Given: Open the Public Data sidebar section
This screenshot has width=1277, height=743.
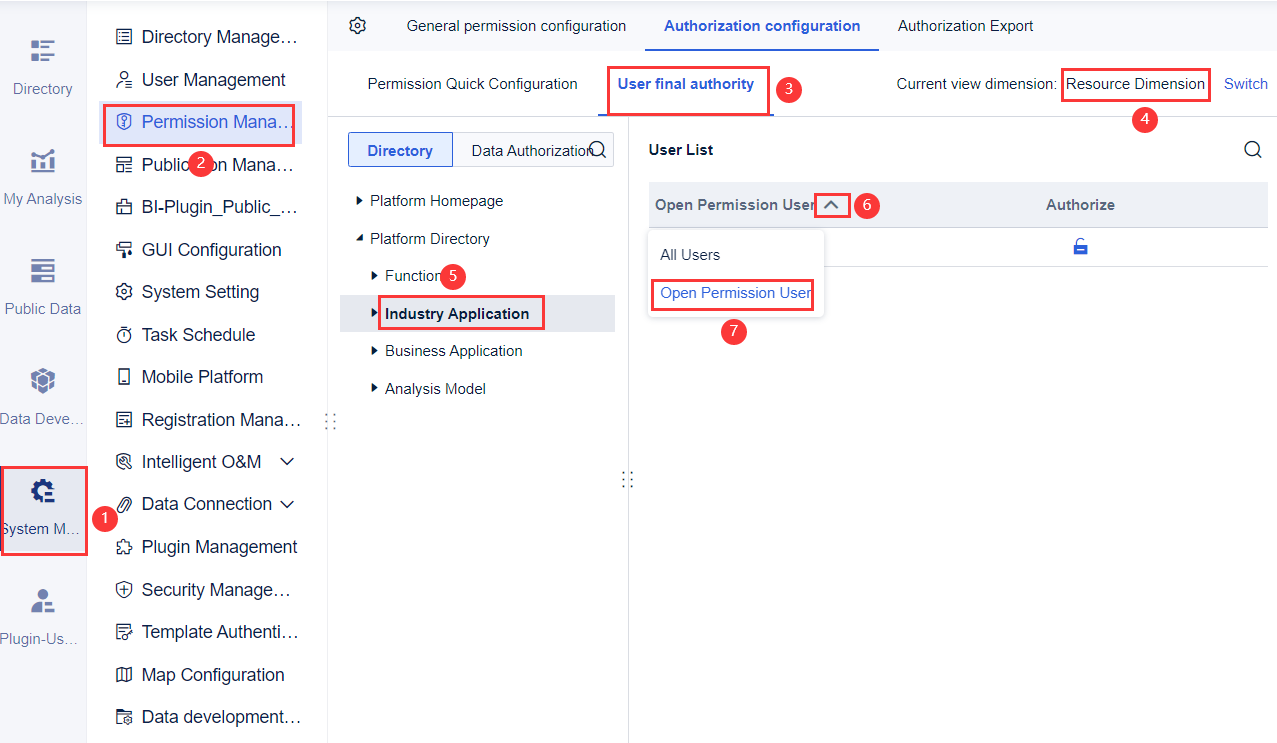Looking at the screenshot, I should (42, 283).
